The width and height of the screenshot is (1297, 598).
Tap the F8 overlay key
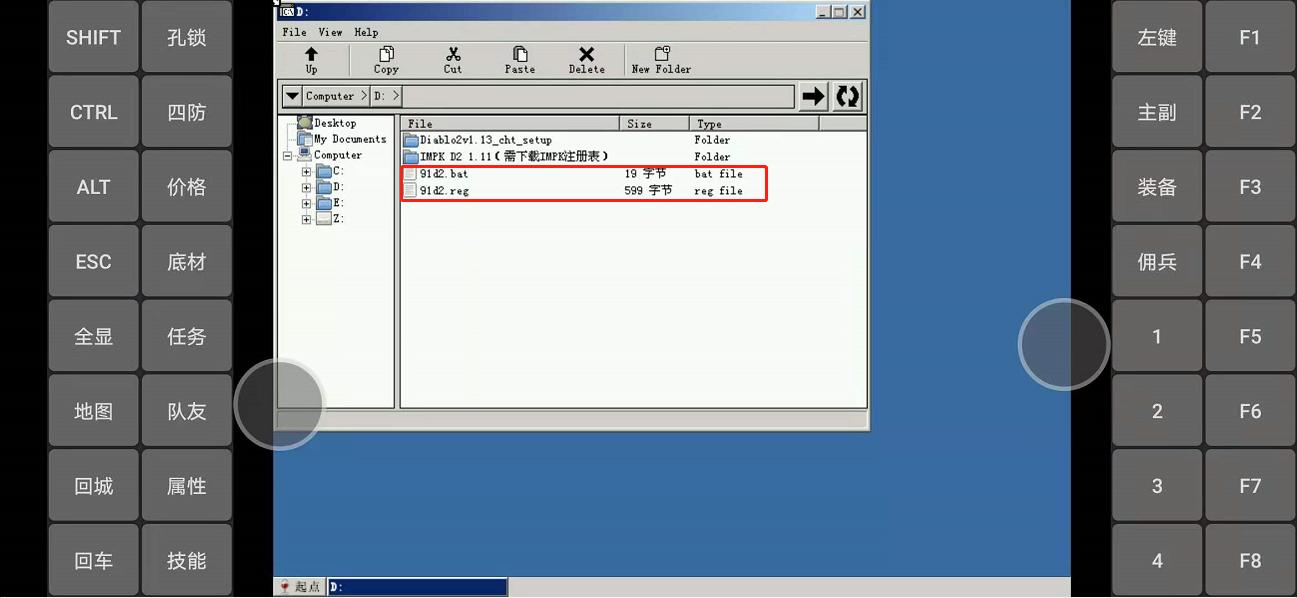[x=1250, y=561]
